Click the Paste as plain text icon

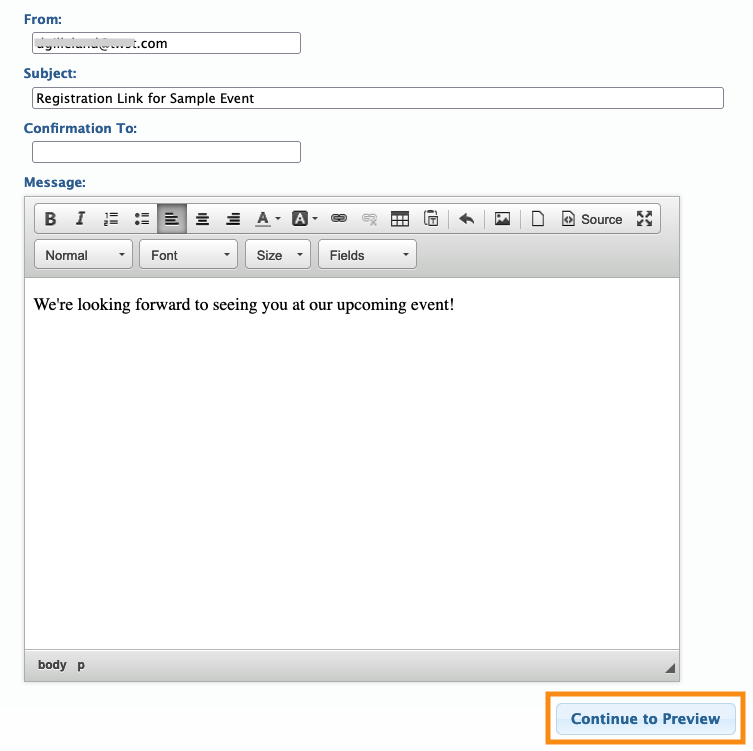pos(431,219)
